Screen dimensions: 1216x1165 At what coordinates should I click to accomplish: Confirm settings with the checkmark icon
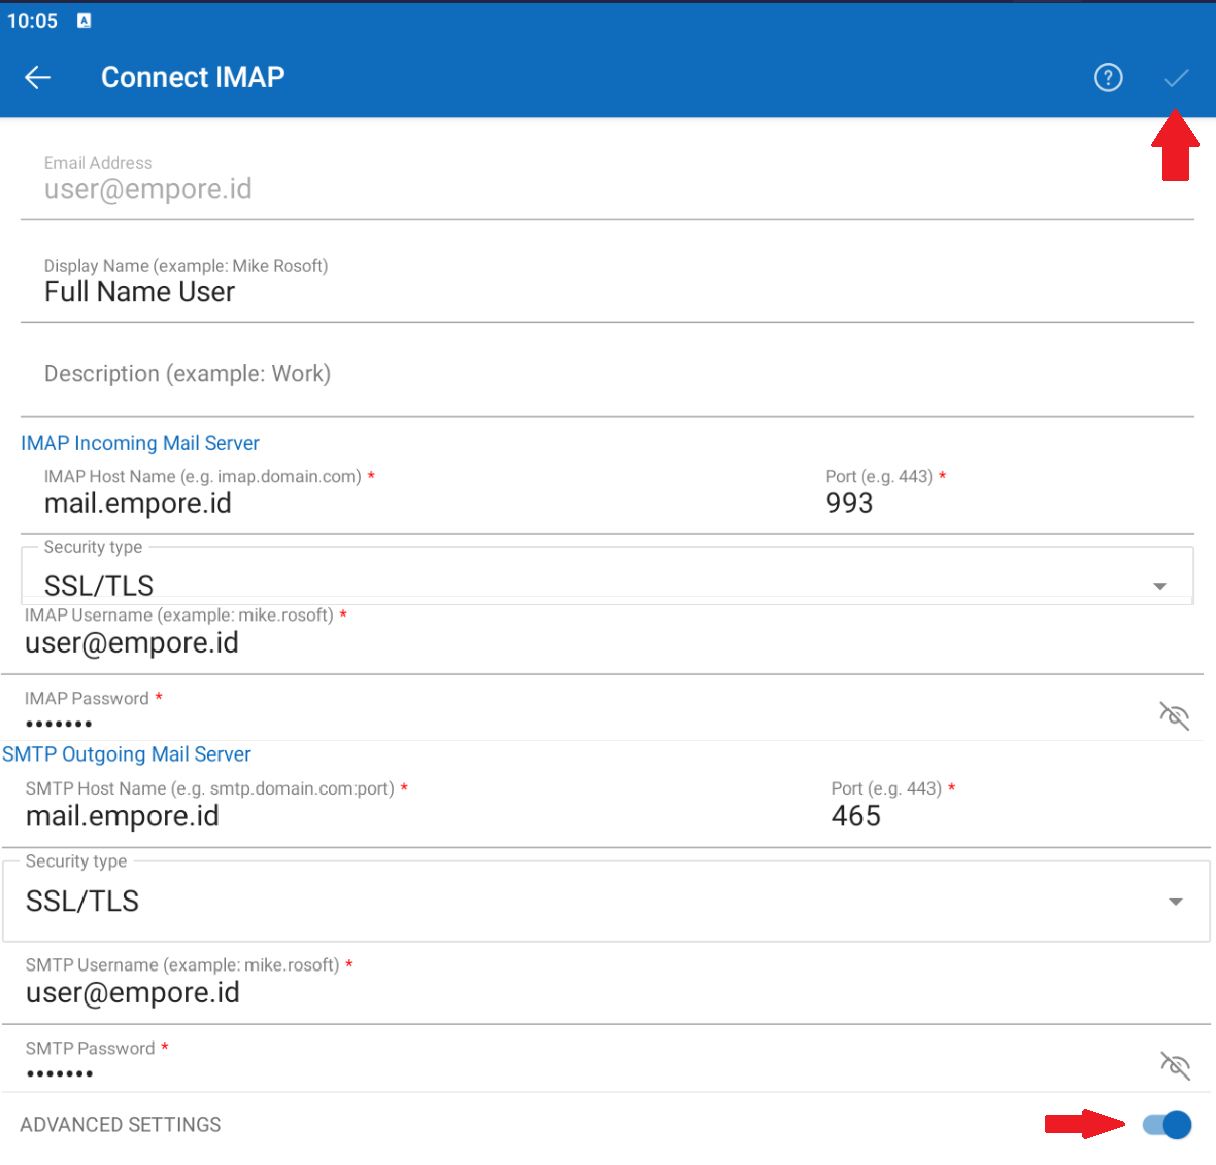1176,77
